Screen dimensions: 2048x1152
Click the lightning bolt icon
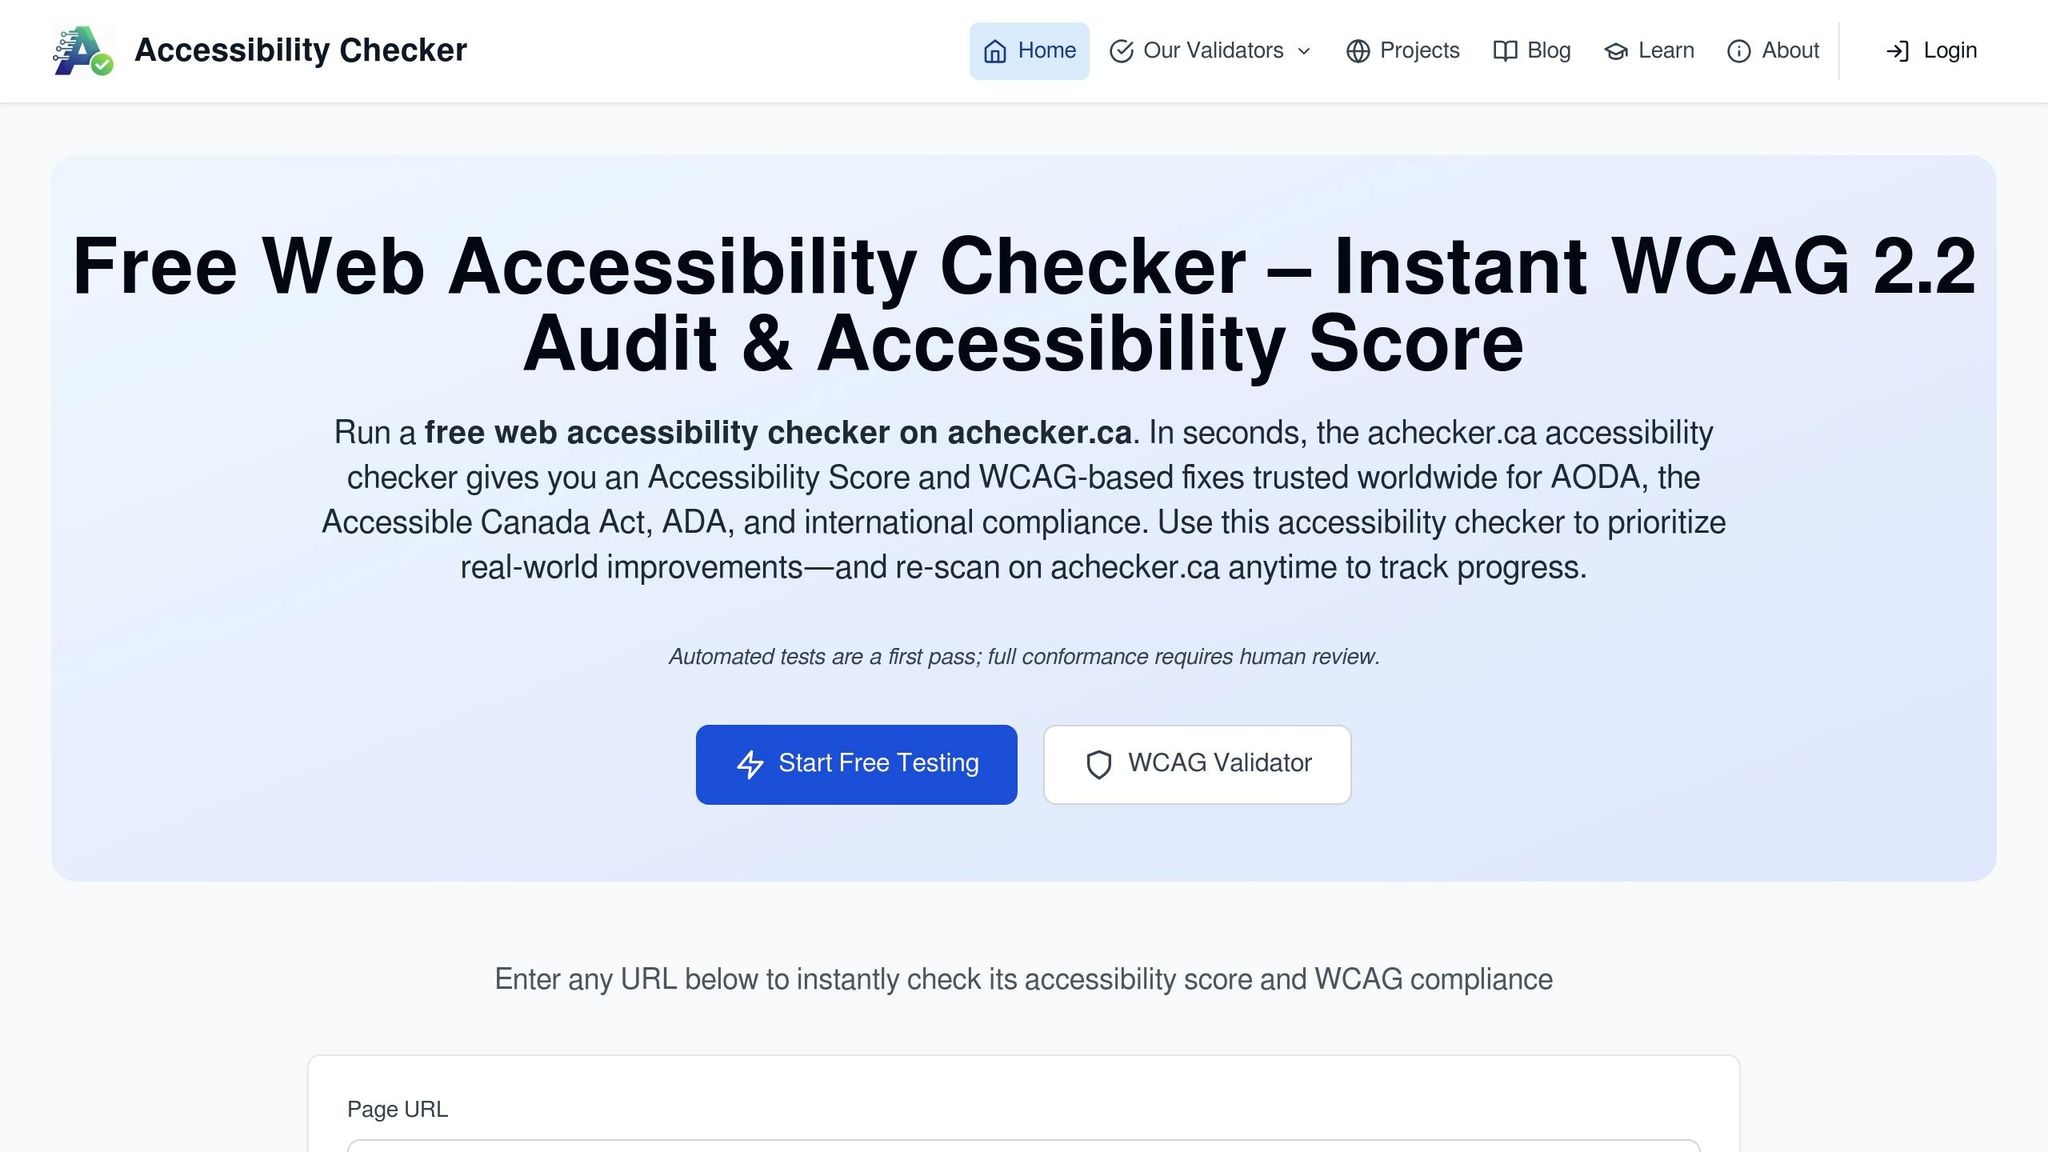pos(750,764)
